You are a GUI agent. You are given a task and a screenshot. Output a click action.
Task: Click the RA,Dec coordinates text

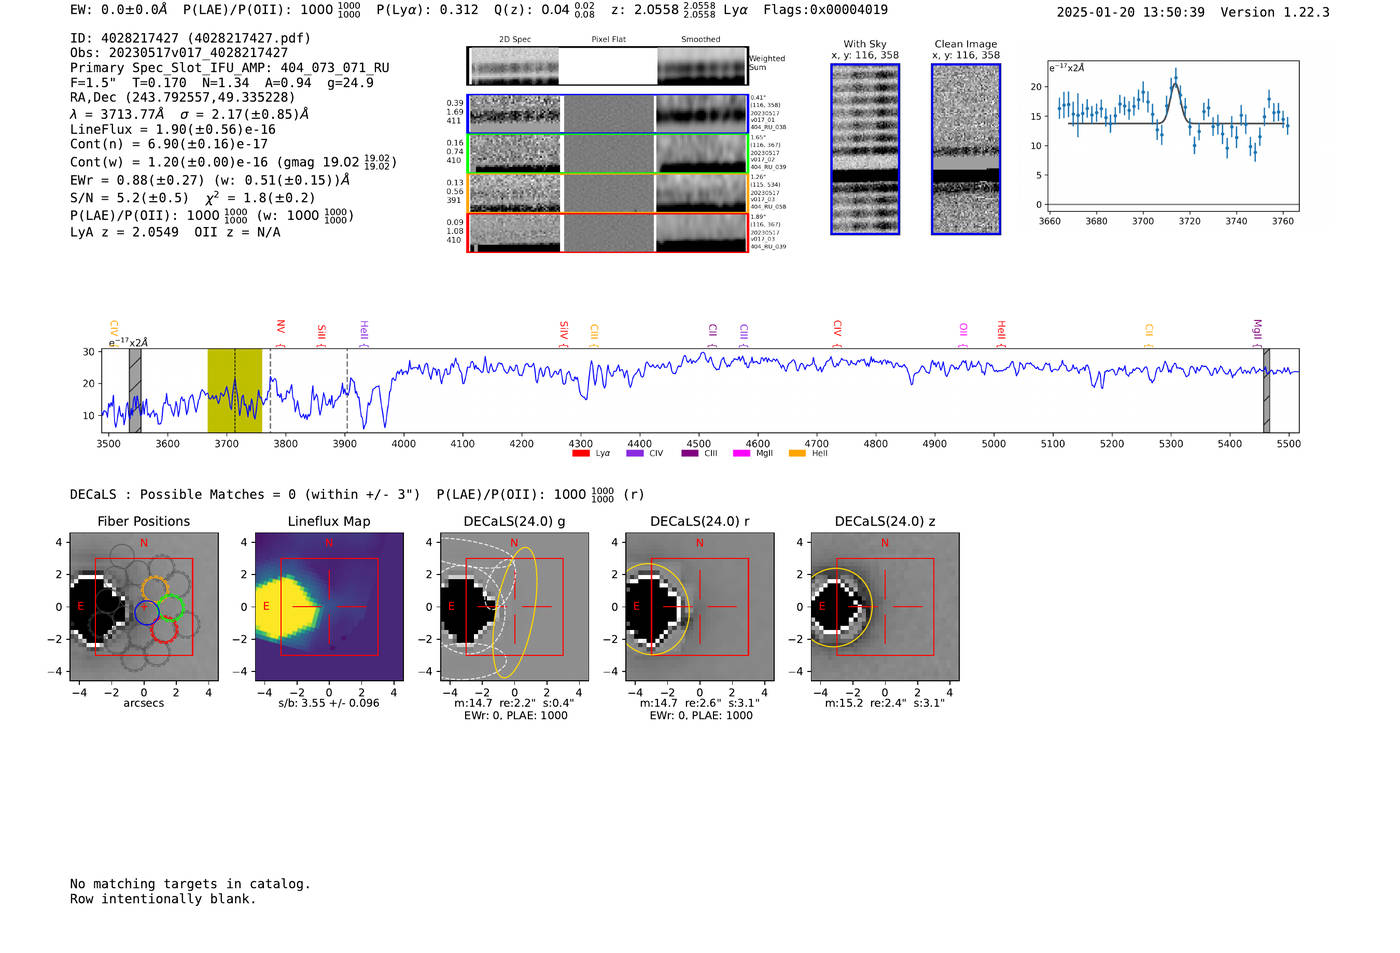click(x=183, y=97)
